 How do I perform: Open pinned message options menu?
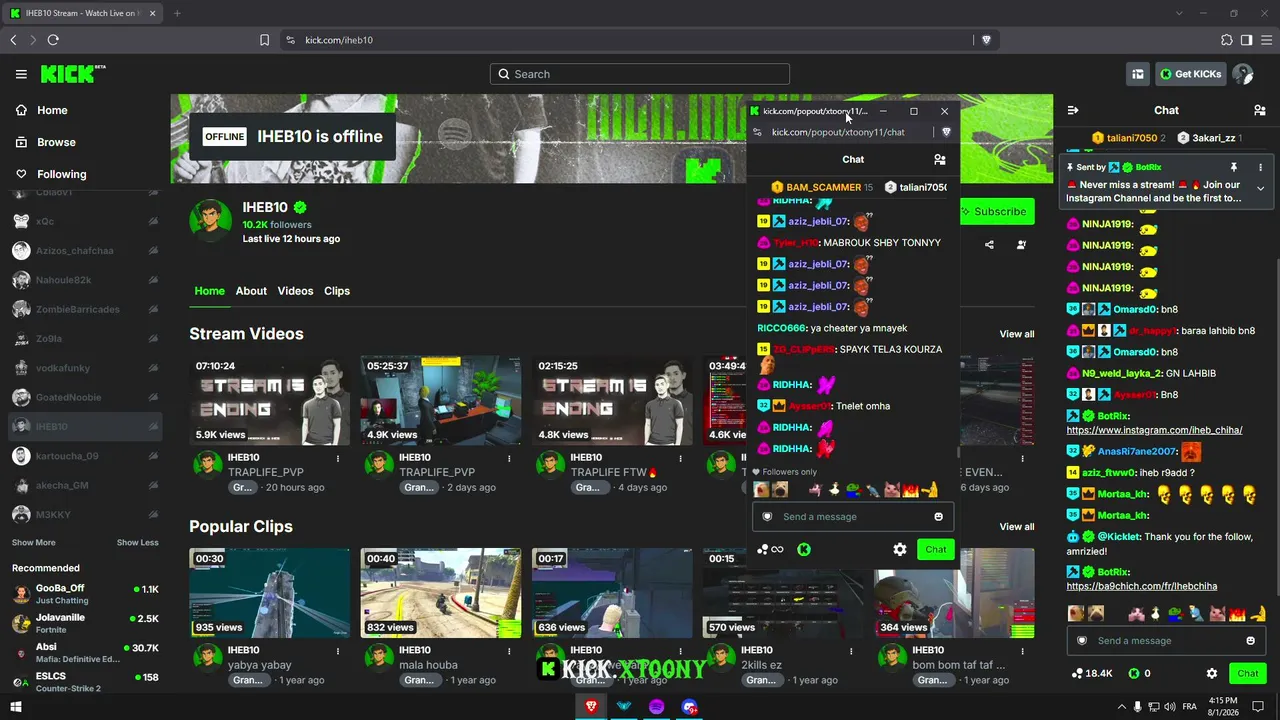(1260, 167)
